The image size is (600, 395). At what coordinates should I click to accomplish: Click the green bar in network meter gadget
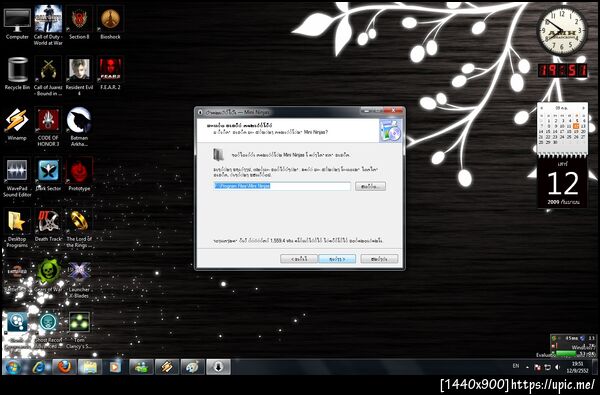point(566,354)
